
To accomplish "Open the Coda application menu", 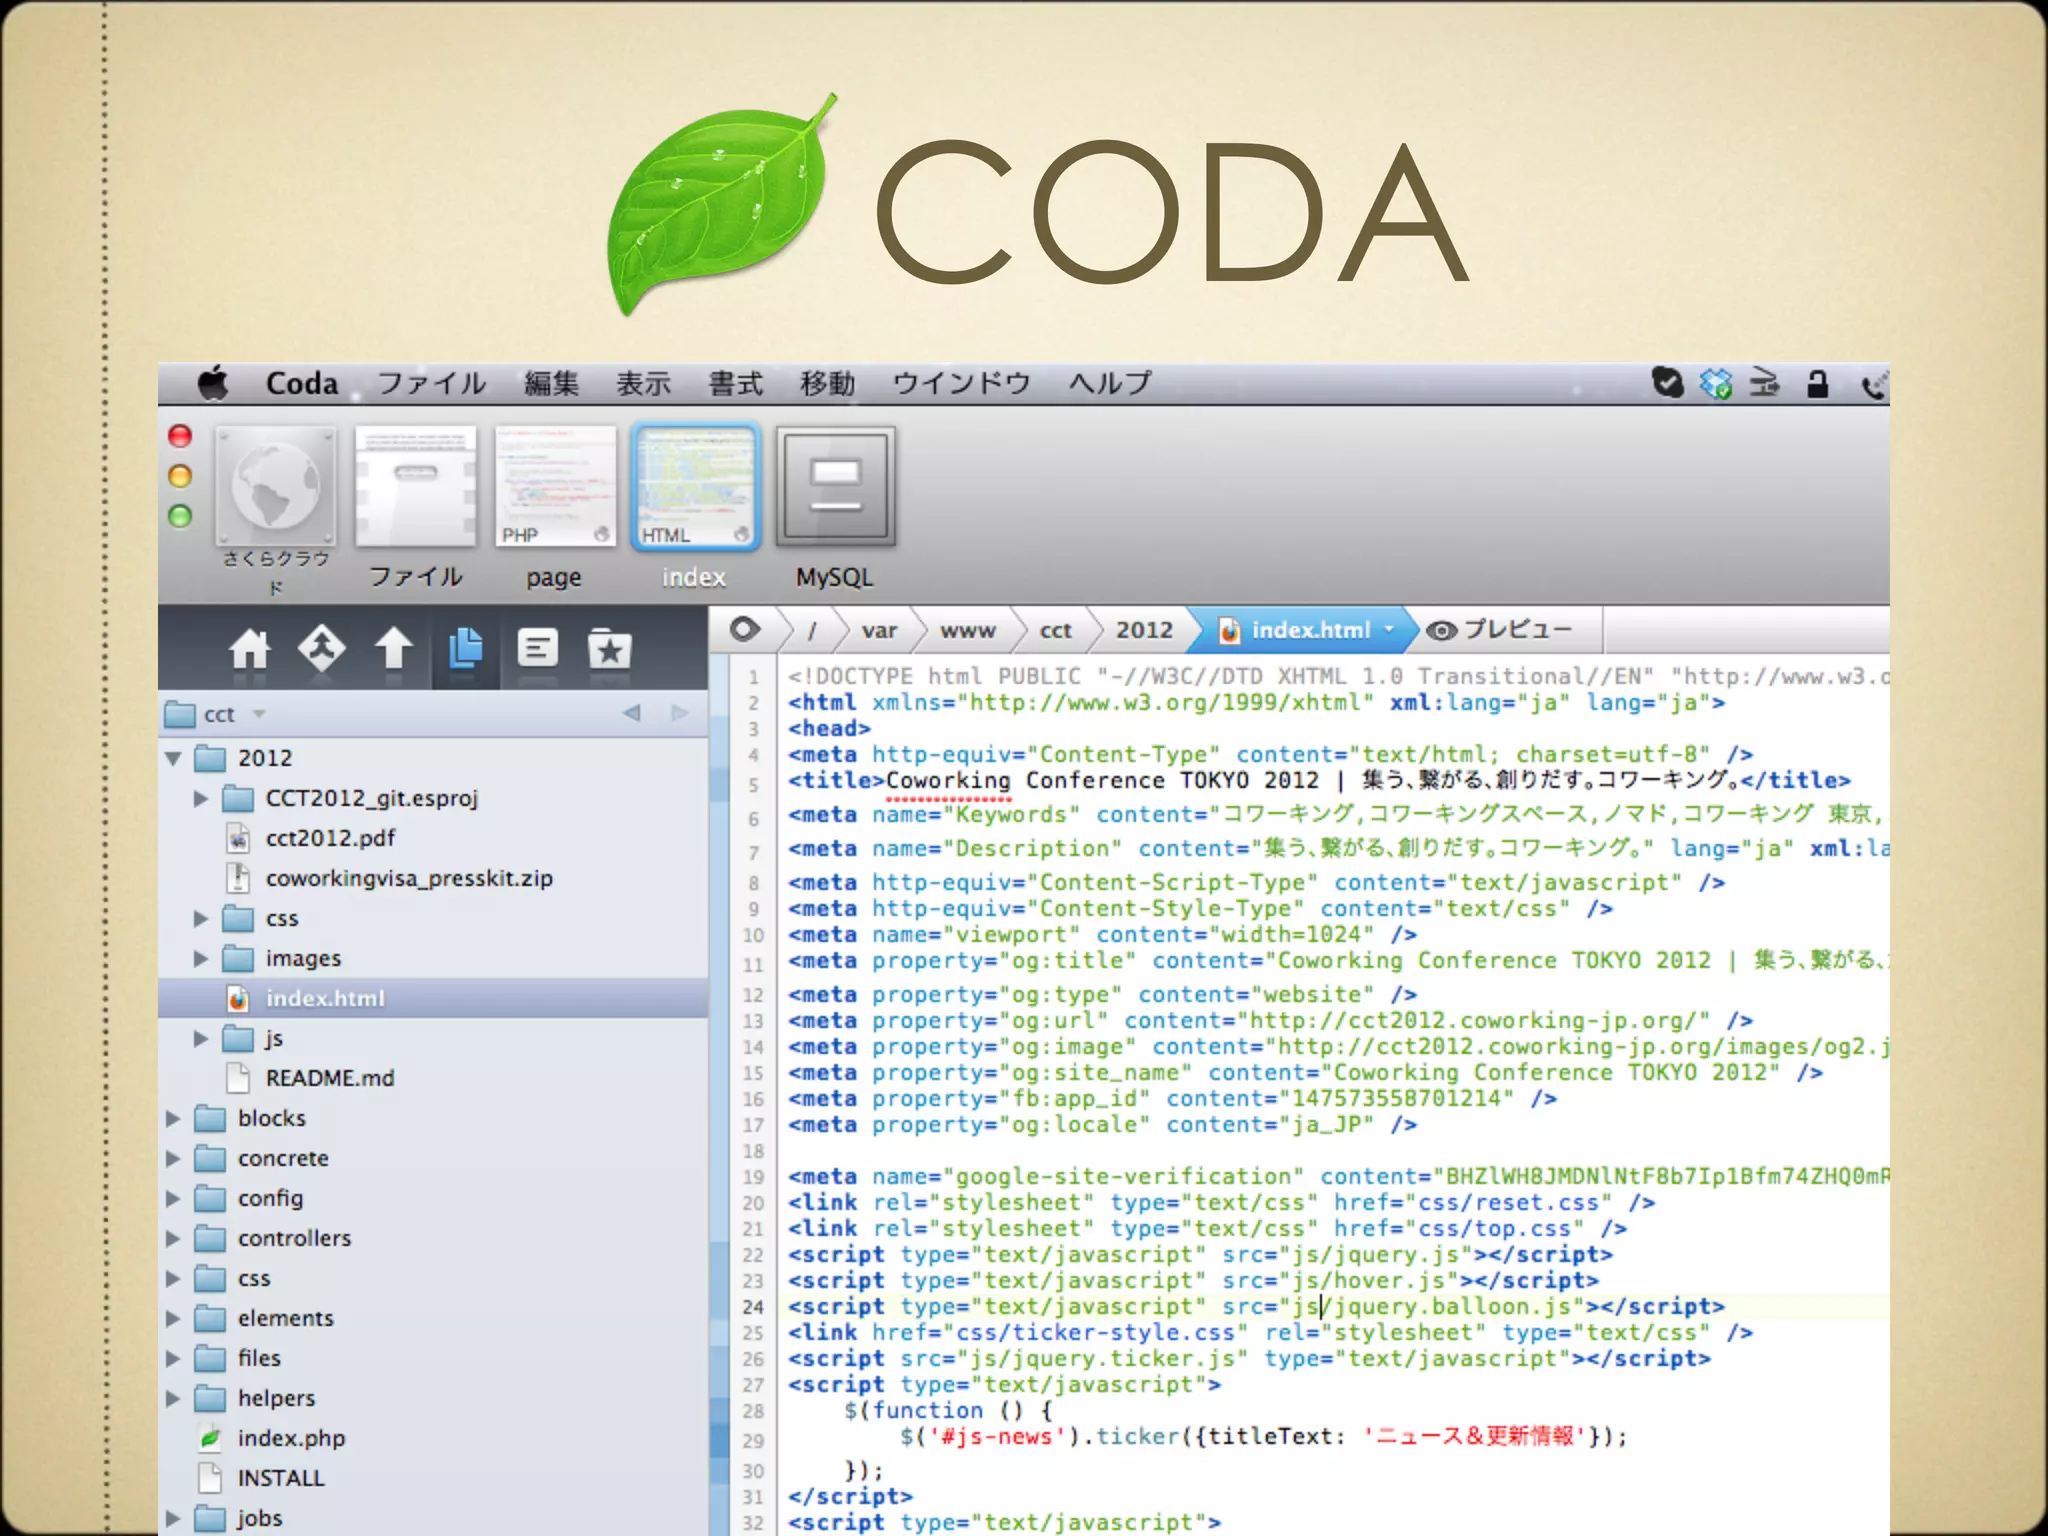I will (x=301, y=383).
